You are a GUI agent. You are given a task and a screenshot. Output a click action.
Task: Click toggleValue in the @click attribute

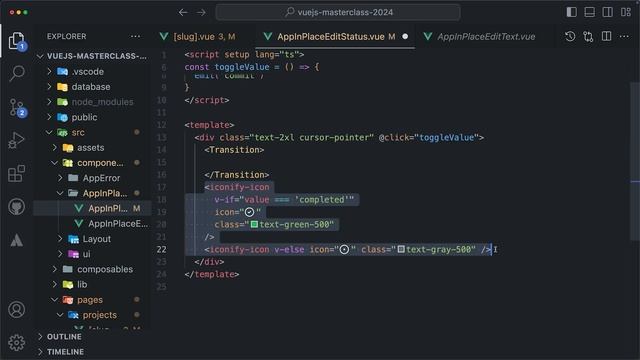pos(446,138)
